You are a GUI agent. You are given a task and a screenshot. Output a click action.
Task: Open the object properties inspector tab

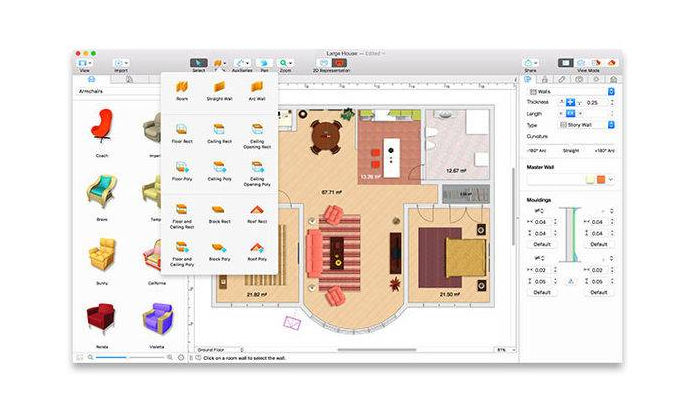[528, 79]
